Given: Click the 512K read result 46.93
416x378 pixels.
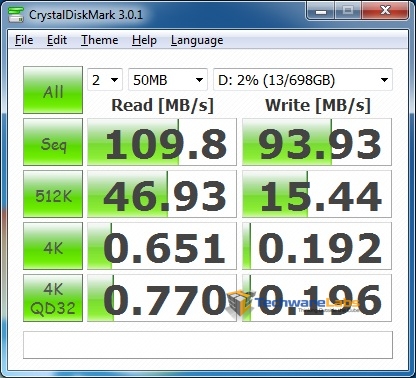Looking at the screenshot, I should click(x=162, y=194).
